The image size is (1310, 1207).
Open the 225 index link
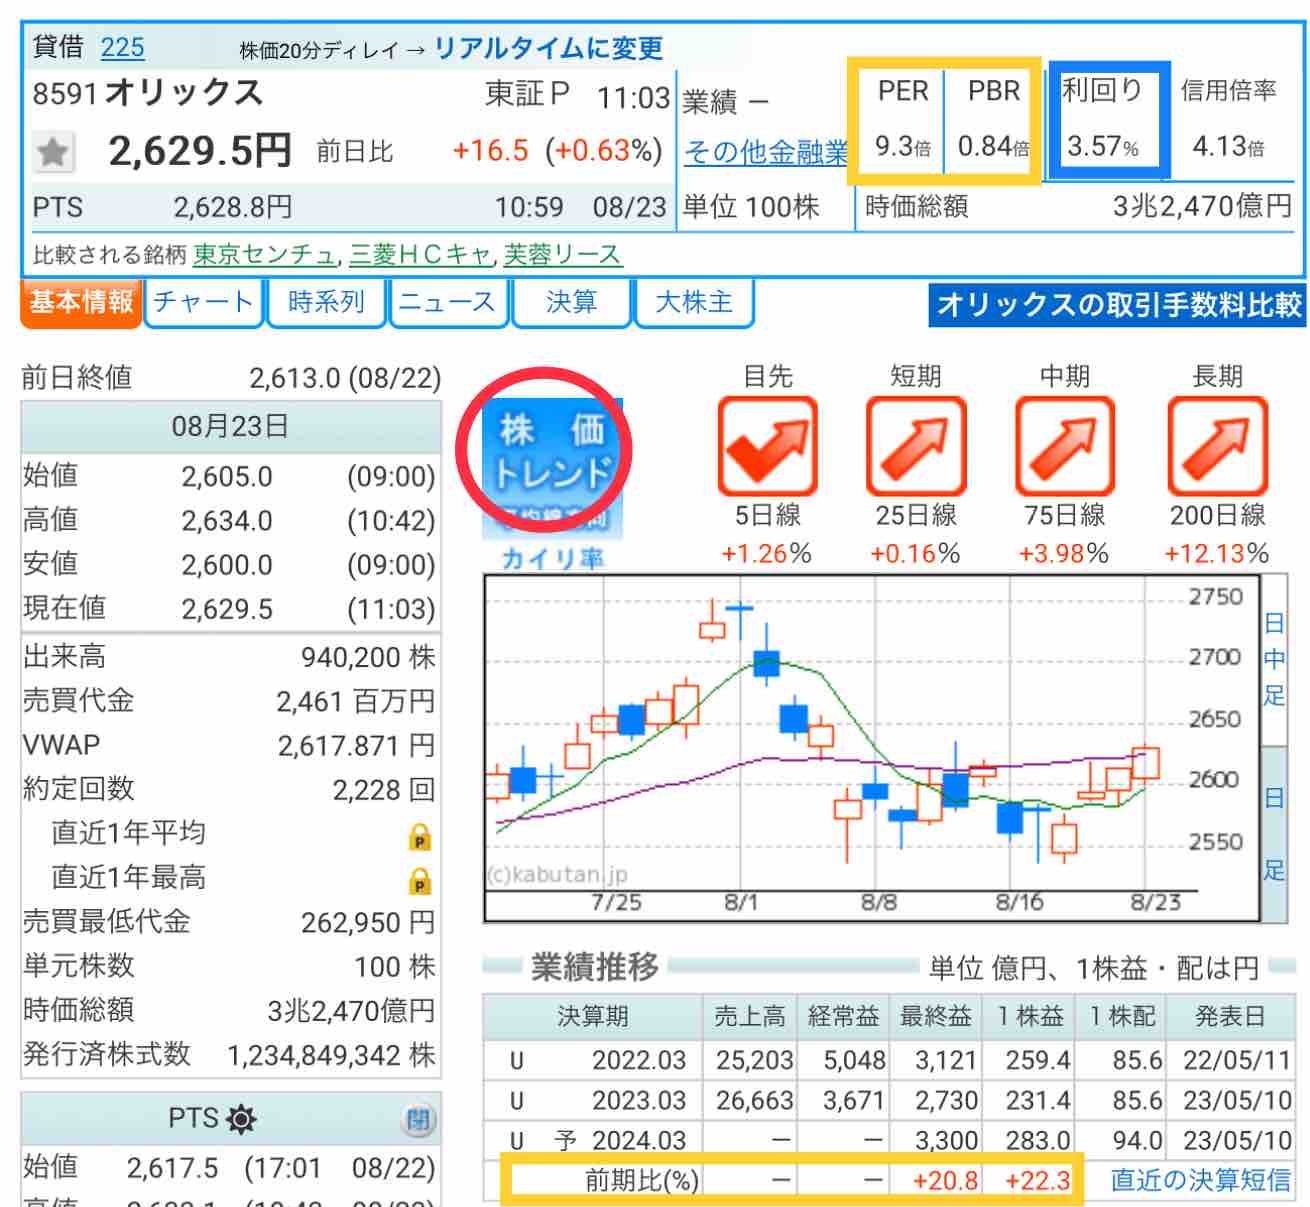(x=122, y=47)
